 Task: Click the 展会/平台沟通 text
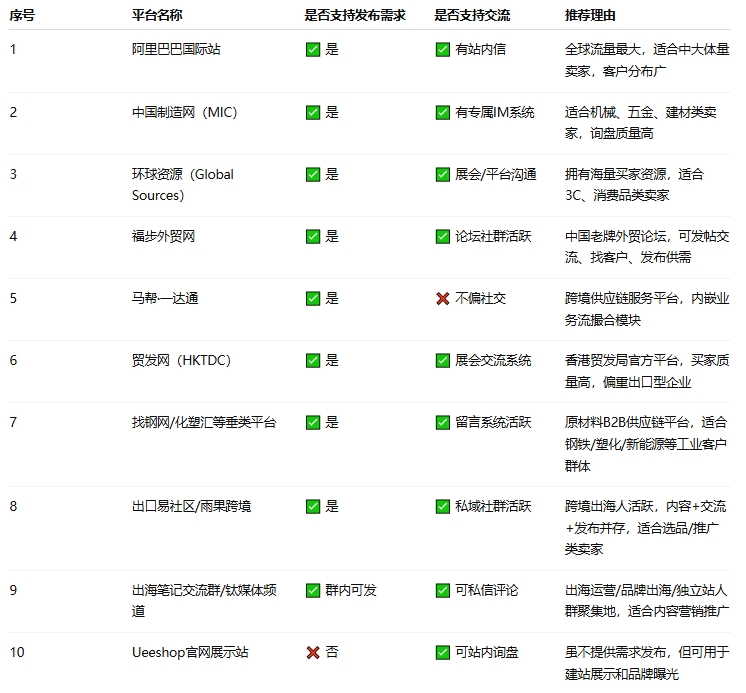(496, 175)
